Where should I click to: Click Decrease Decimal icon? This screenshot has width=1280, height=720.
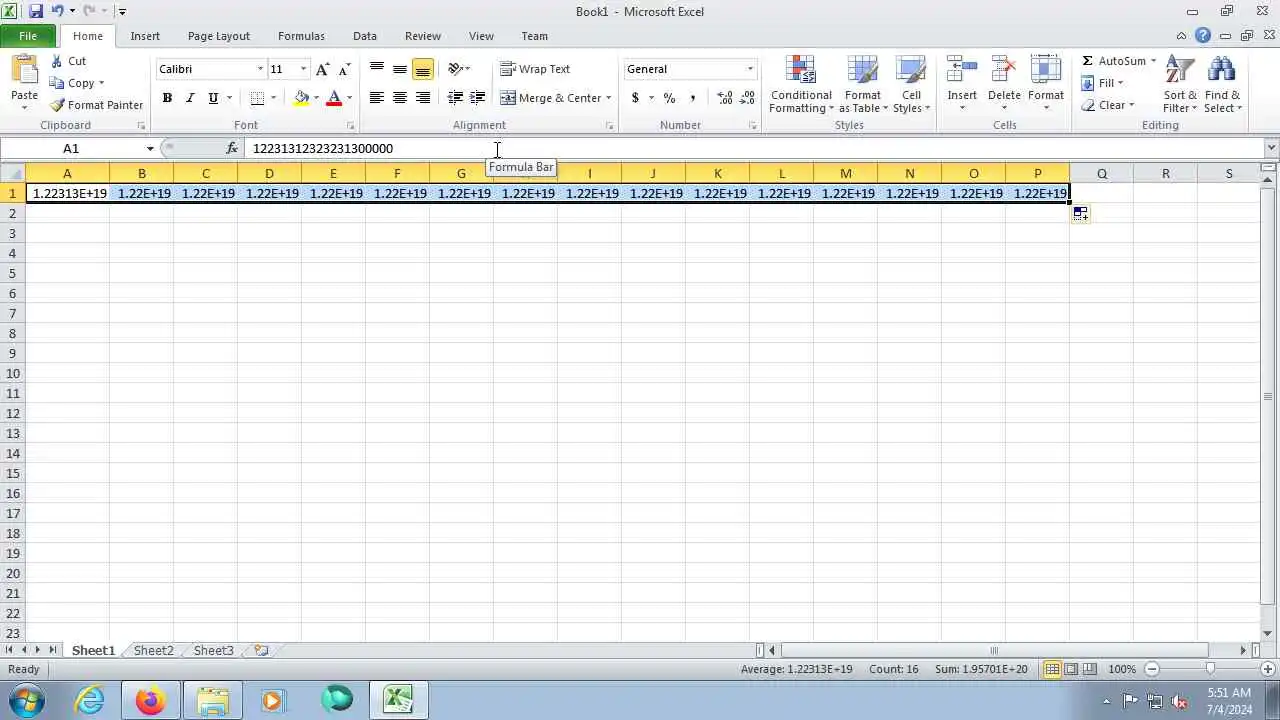pyautogui.click(x=748, y=98)
